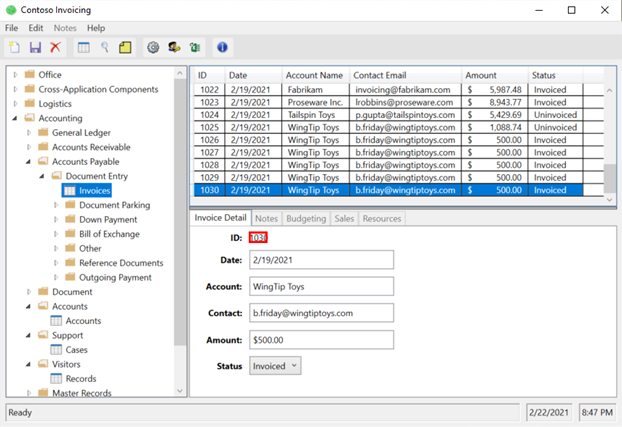Click the blue info icon
The image size is (622, 427).
coord(222,47)
